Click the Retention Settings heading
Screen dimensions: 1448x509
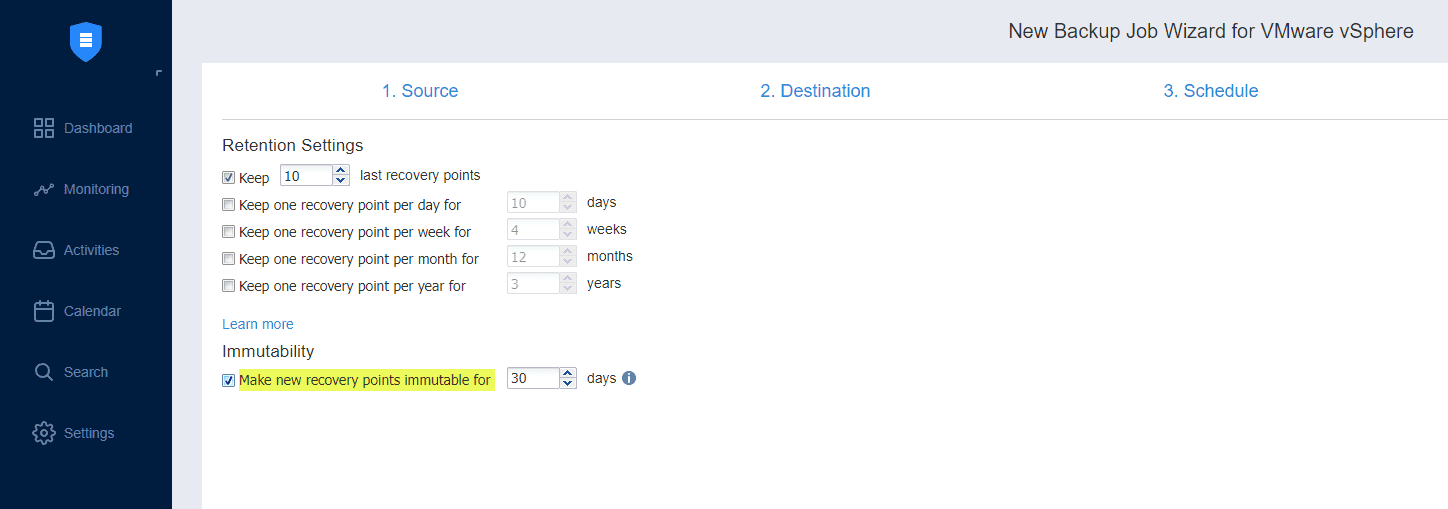(x=293, y=145)
